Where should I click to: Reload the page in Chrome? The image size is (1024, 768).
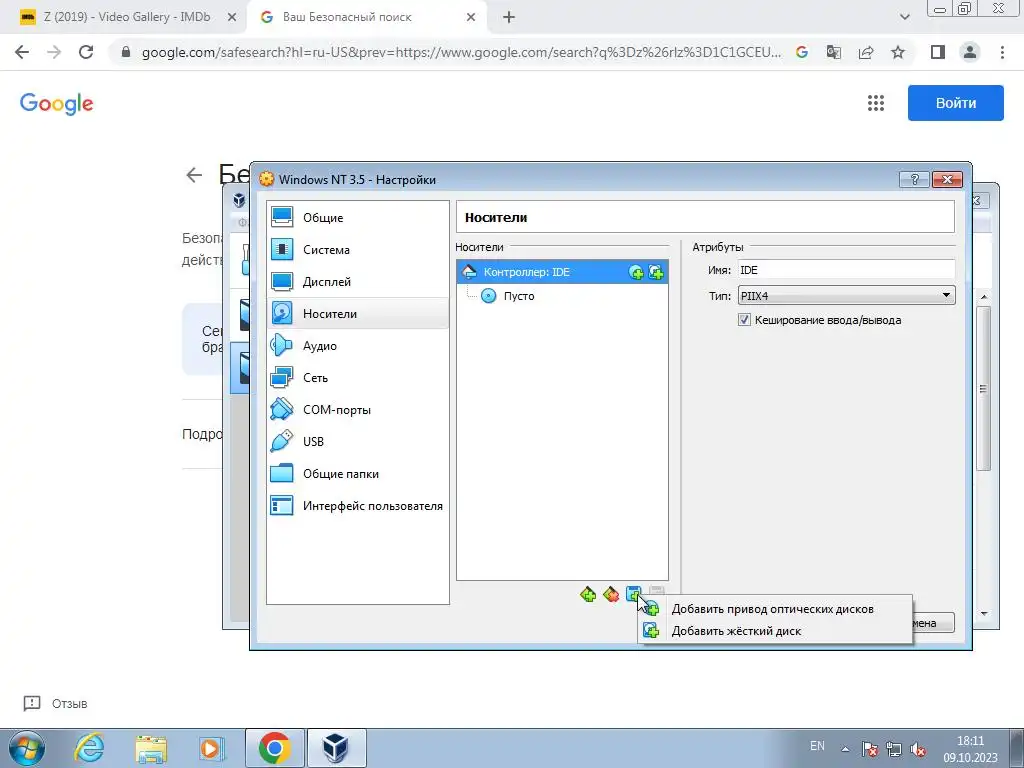point(86,52)
